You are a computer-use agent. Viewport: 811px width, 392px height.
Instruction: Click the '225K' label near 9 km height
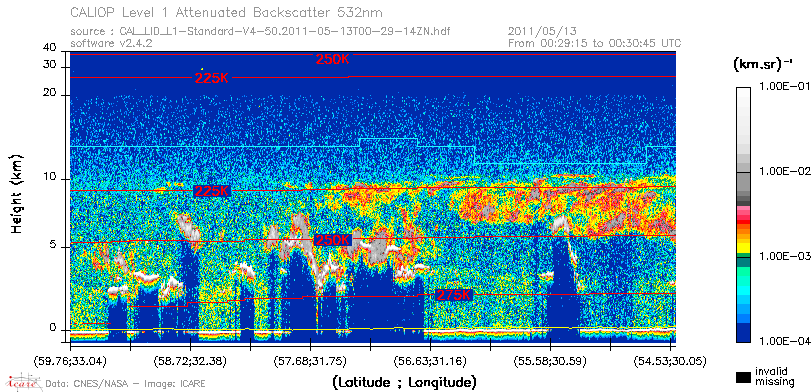(211, 191)
